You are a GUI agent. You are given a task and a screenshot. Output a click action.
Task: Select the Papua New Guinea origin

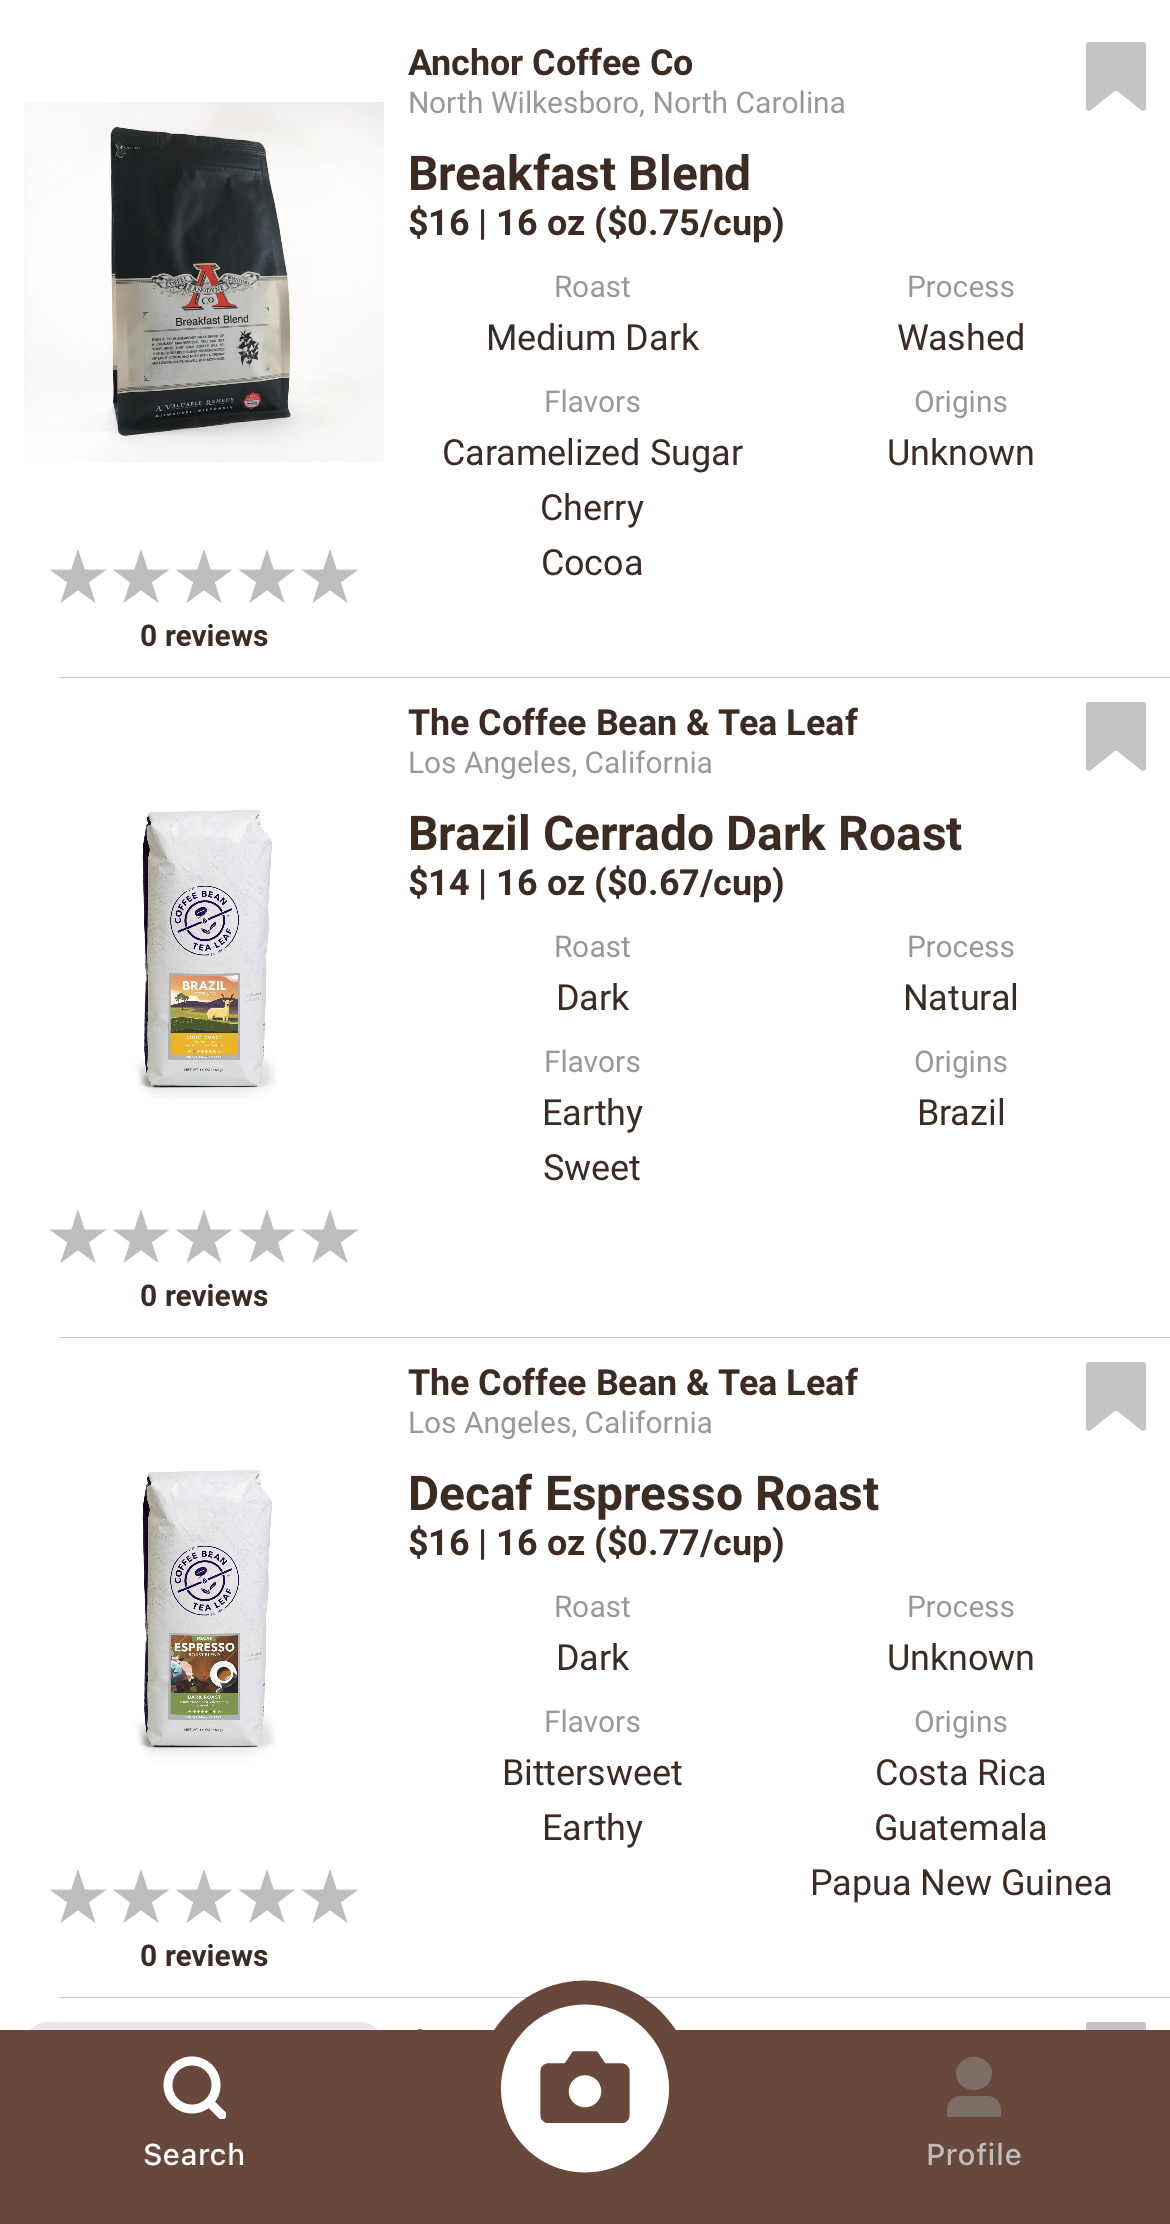[960, 1883]
